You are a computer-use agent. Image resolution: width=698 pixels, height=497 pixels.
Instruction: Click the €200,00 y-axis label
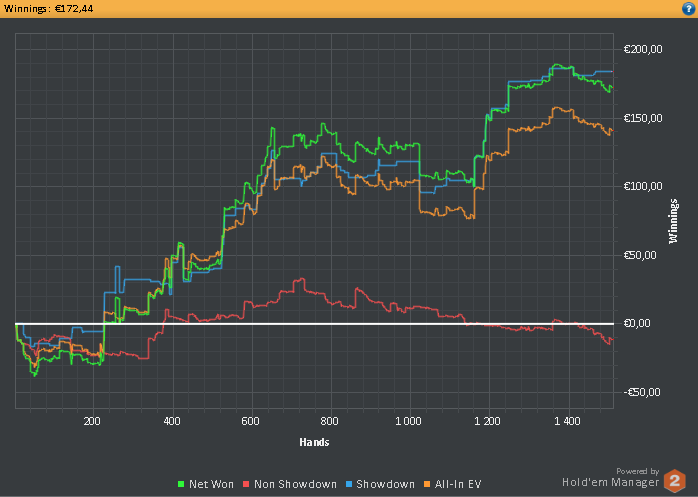point(643,50)
